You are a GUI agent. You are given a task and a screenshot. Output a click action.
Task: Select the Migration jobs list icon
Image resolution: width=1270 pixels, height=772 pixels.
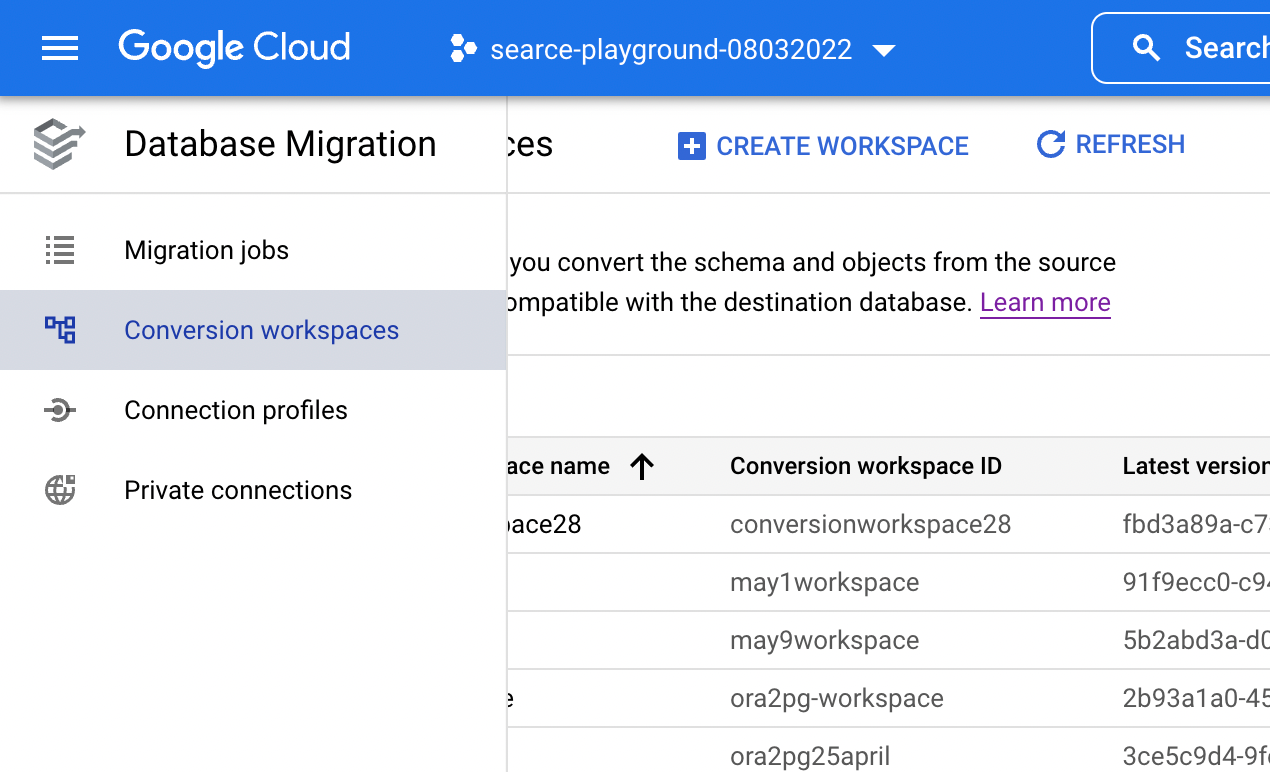tap(59, 250)
